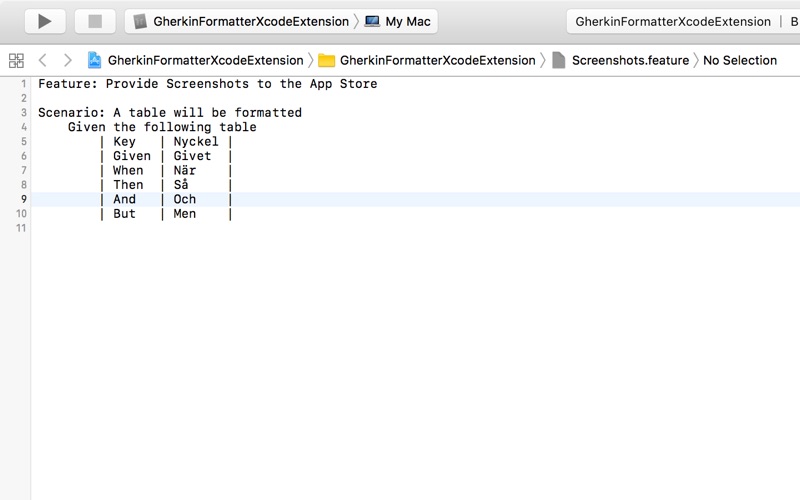Click the 'When' cell in the table
Viewport: 800px width, 500px height.
(128, 170)
